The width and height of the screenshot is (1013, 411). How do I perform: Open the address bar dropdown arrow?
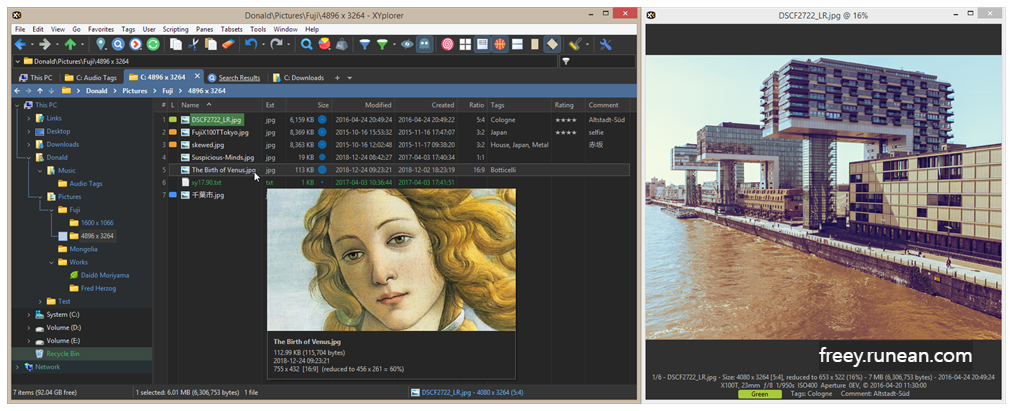click(x=17, y=61)
